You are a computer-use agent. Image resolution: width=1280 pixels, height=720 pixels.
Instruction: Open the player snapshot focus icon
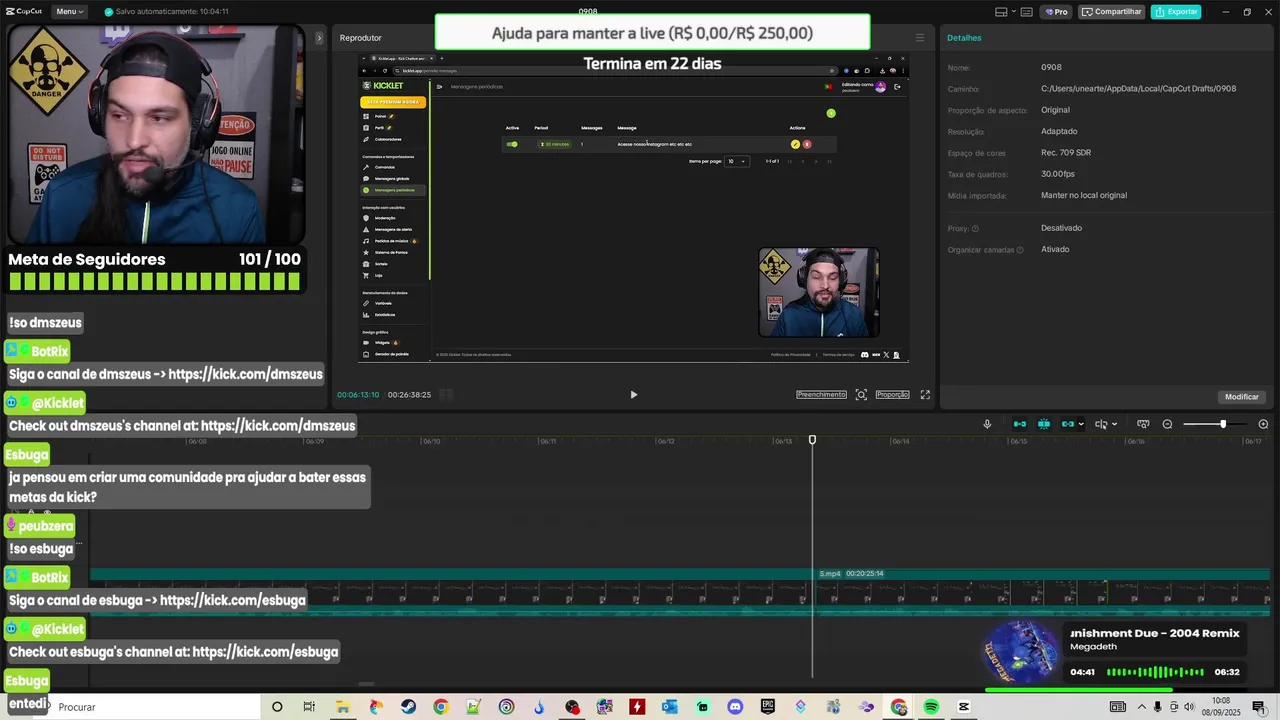point(861,395)
